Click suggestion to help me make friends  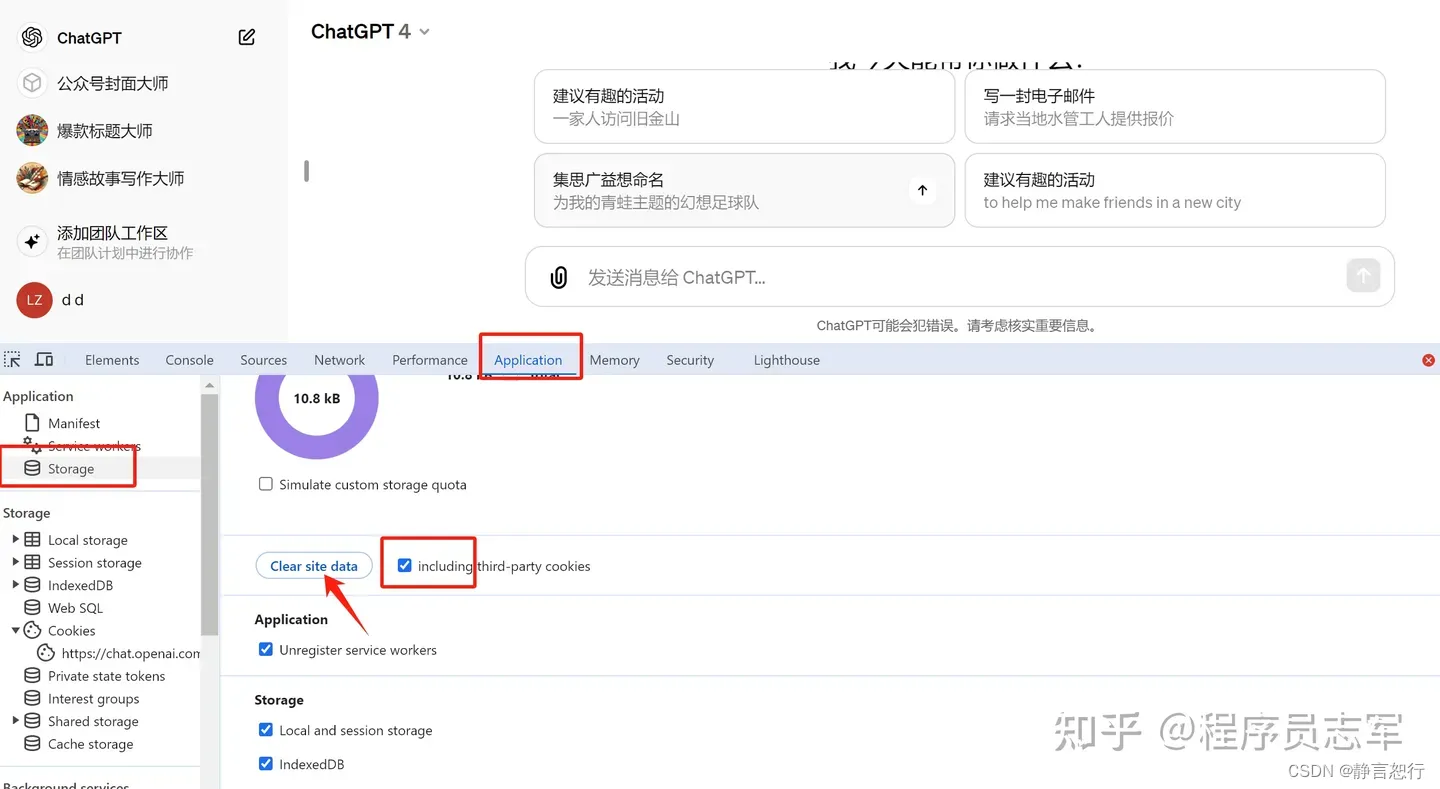click(x=1174, y=190)
